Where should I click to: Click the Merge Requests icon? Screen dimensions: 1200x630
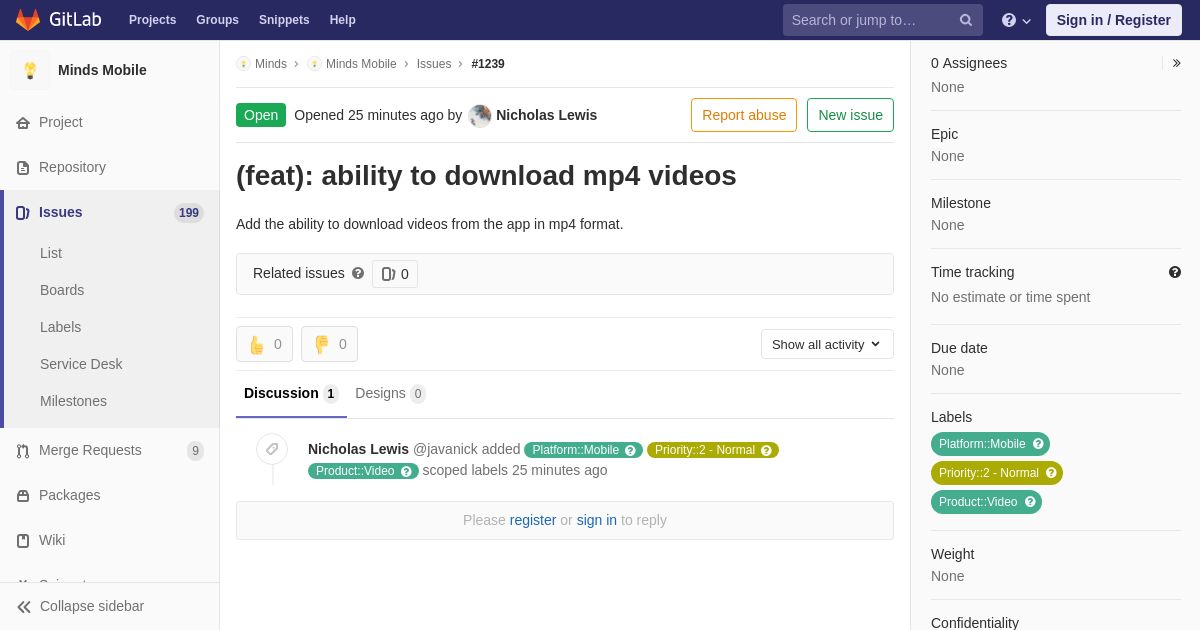click(x=23, y=450)
